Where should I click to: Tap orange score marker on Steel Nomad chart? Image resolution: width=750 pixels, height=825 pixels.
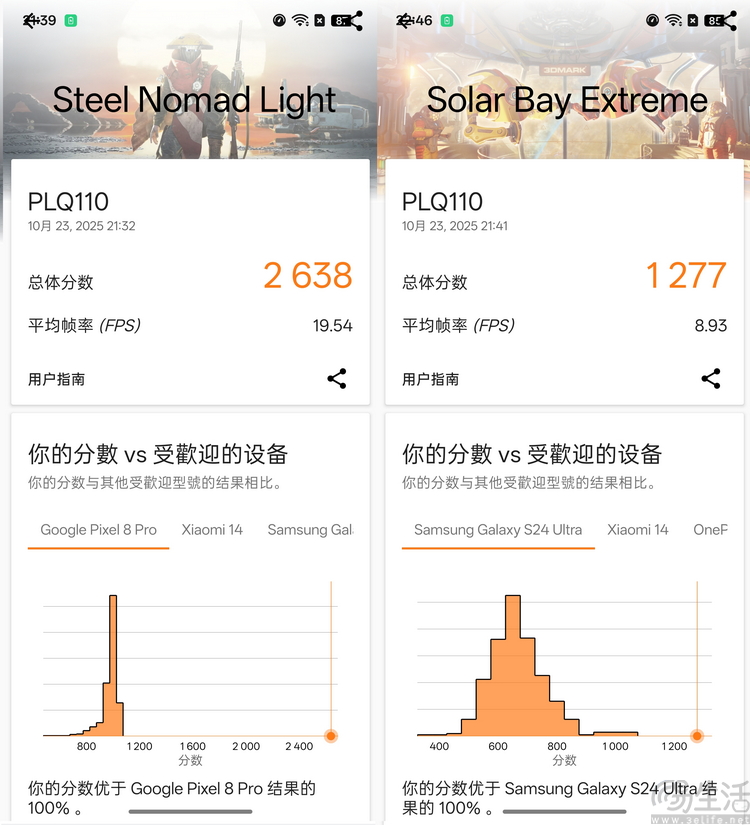pos(331,736)
